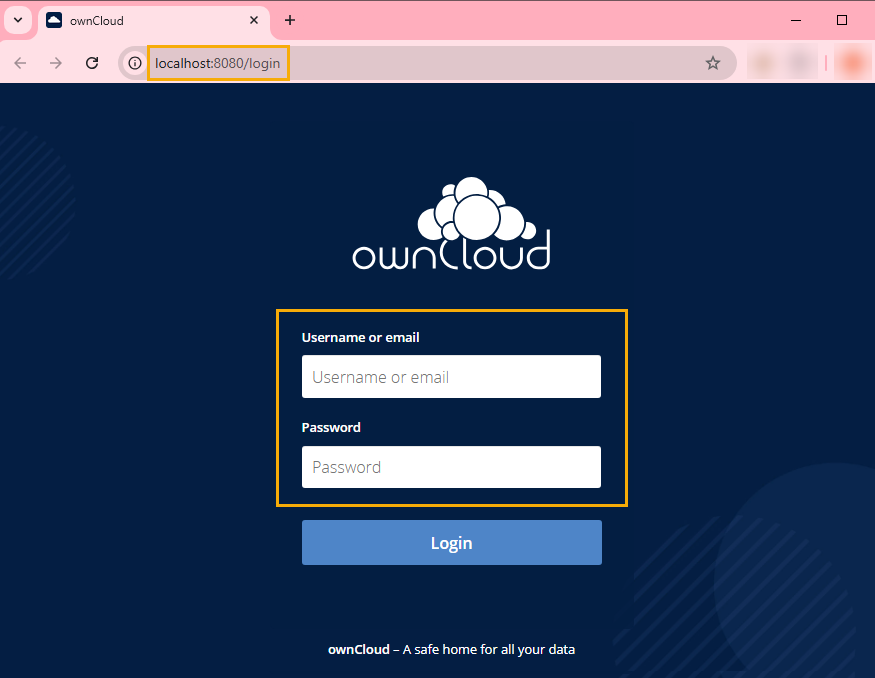View site information icon in address bar
Image resolution: width=875 pixels, height=678 pixels.
pos(134,63)
